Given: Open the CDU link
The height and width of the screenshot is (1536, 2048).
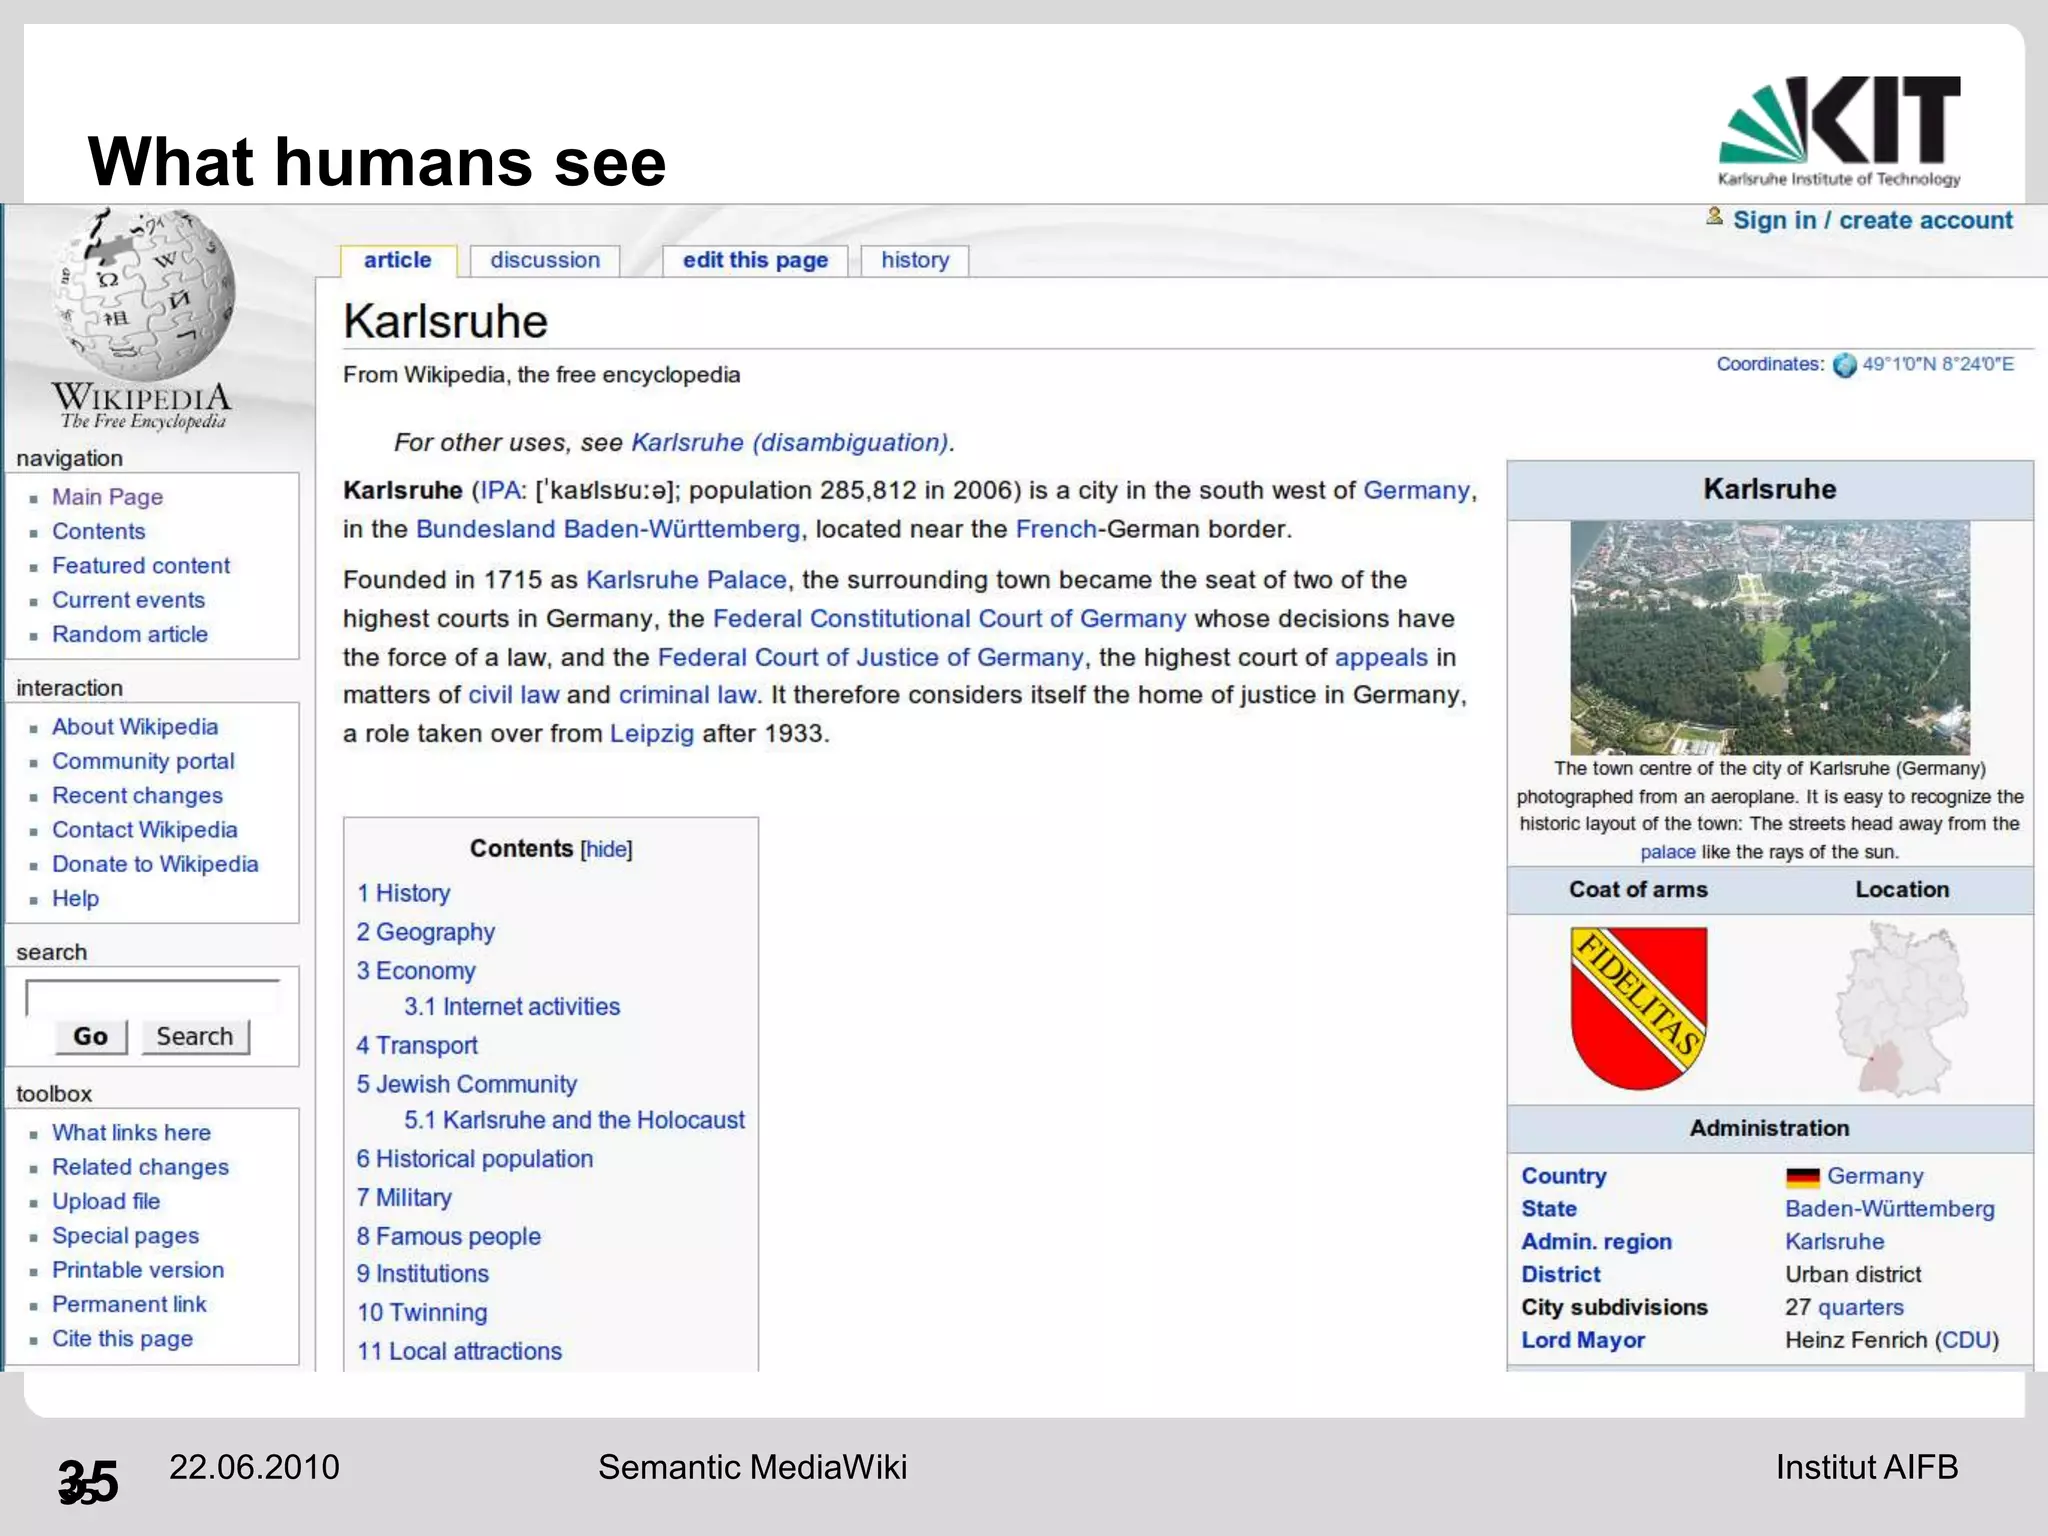Looking at the screenshot, I should (1966, 1341).
